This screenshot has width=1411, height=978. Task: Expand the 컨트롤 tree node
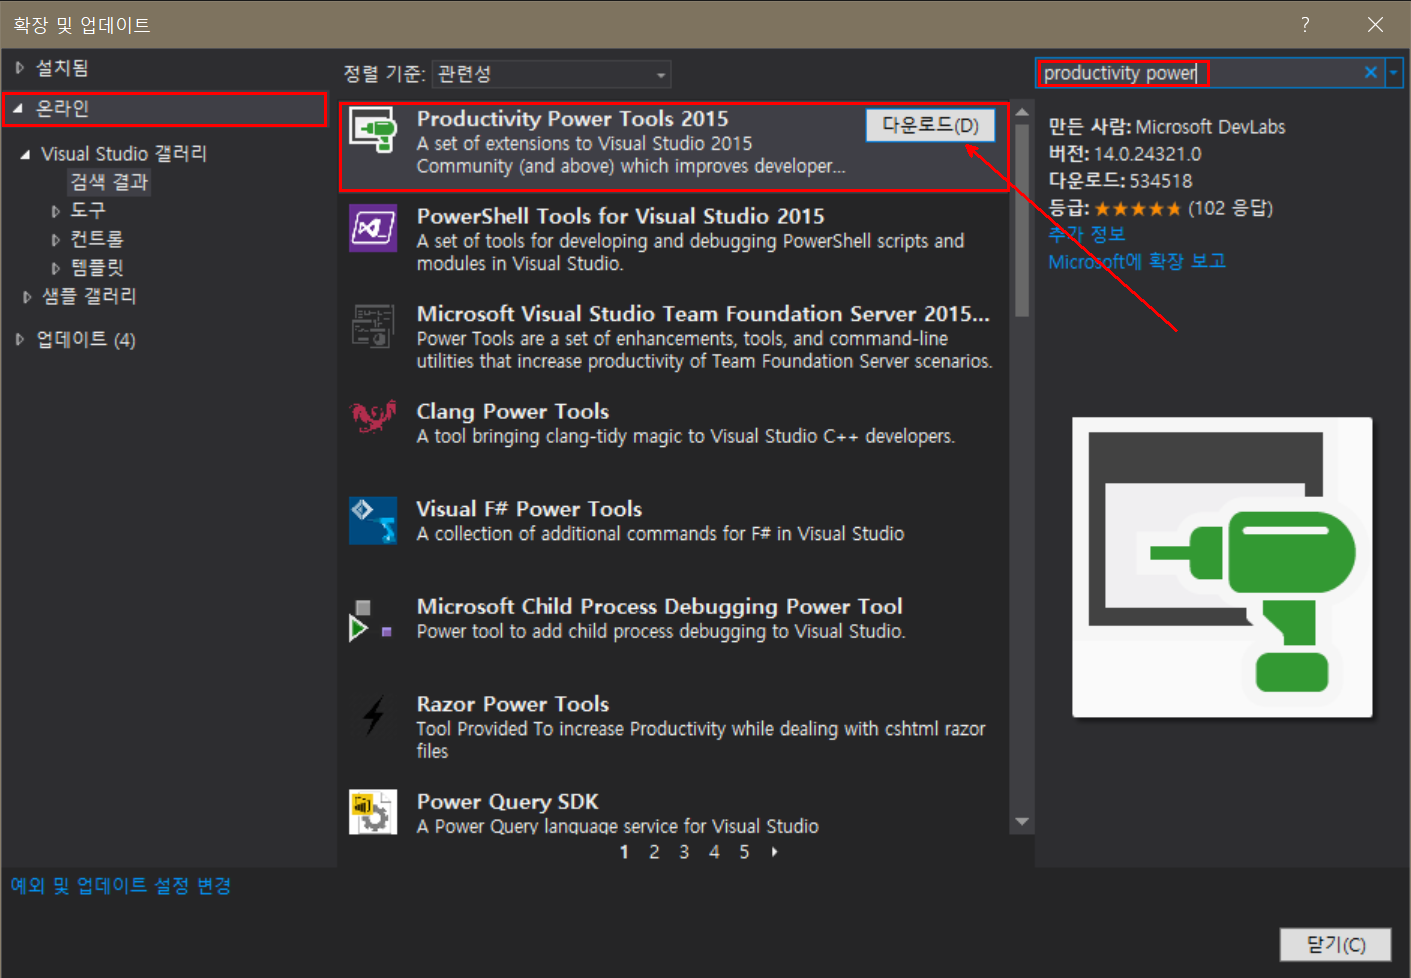(x=56, y=239)
